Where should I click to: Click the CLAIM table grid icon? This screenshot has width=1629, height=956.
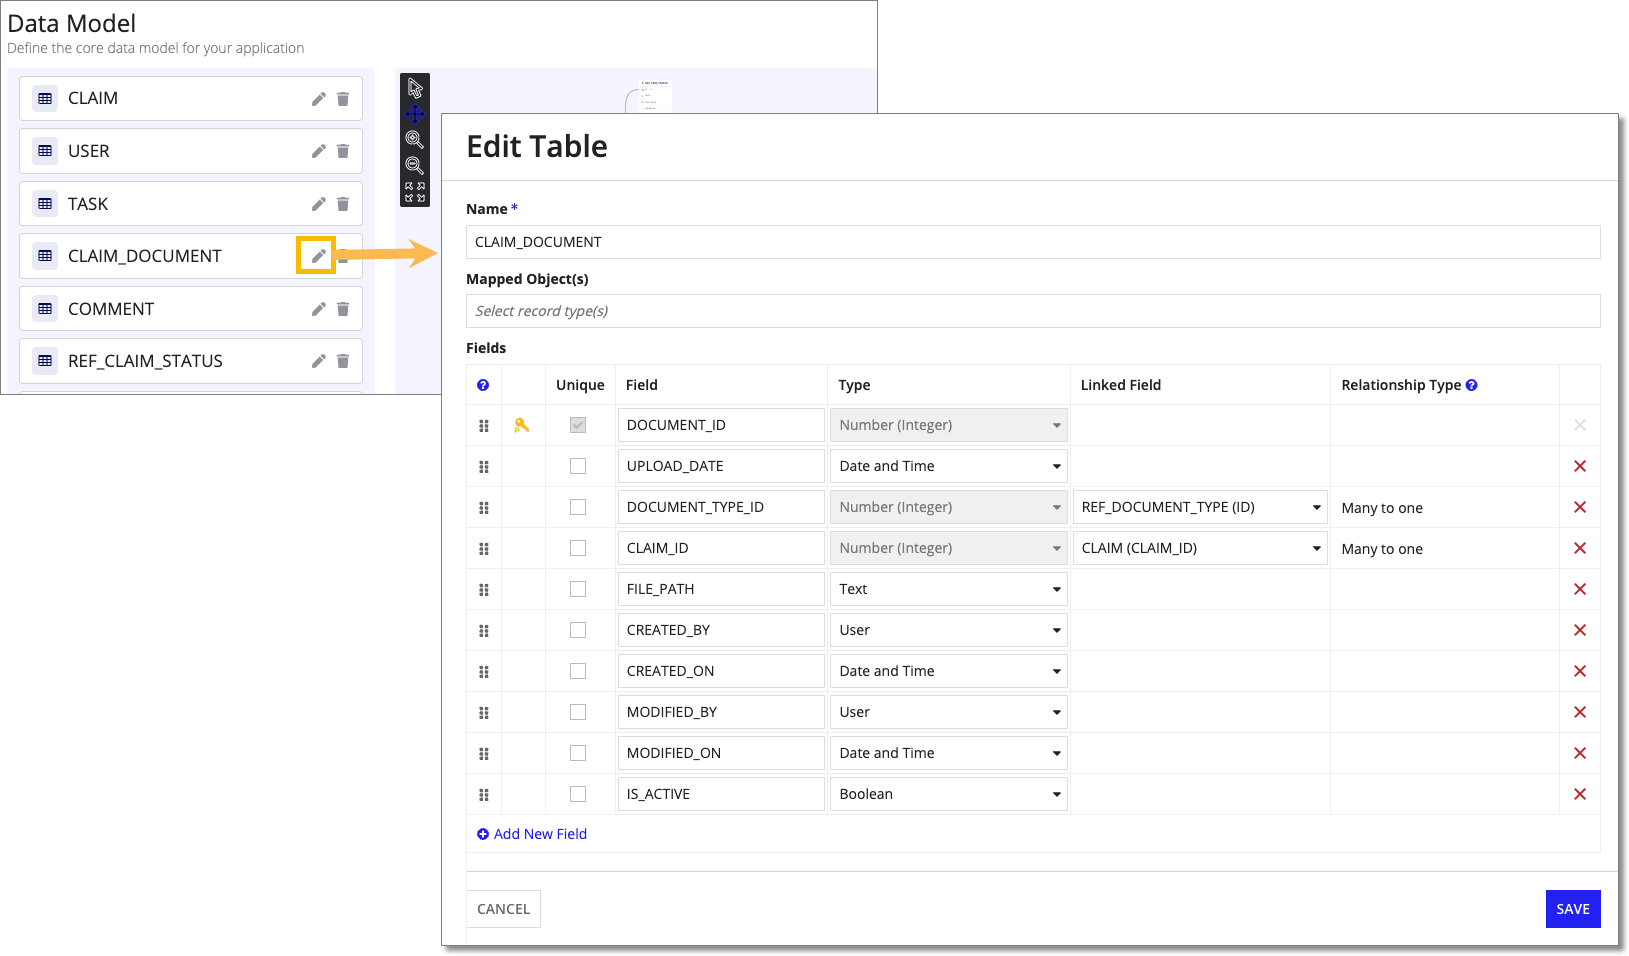pos(45,98)
